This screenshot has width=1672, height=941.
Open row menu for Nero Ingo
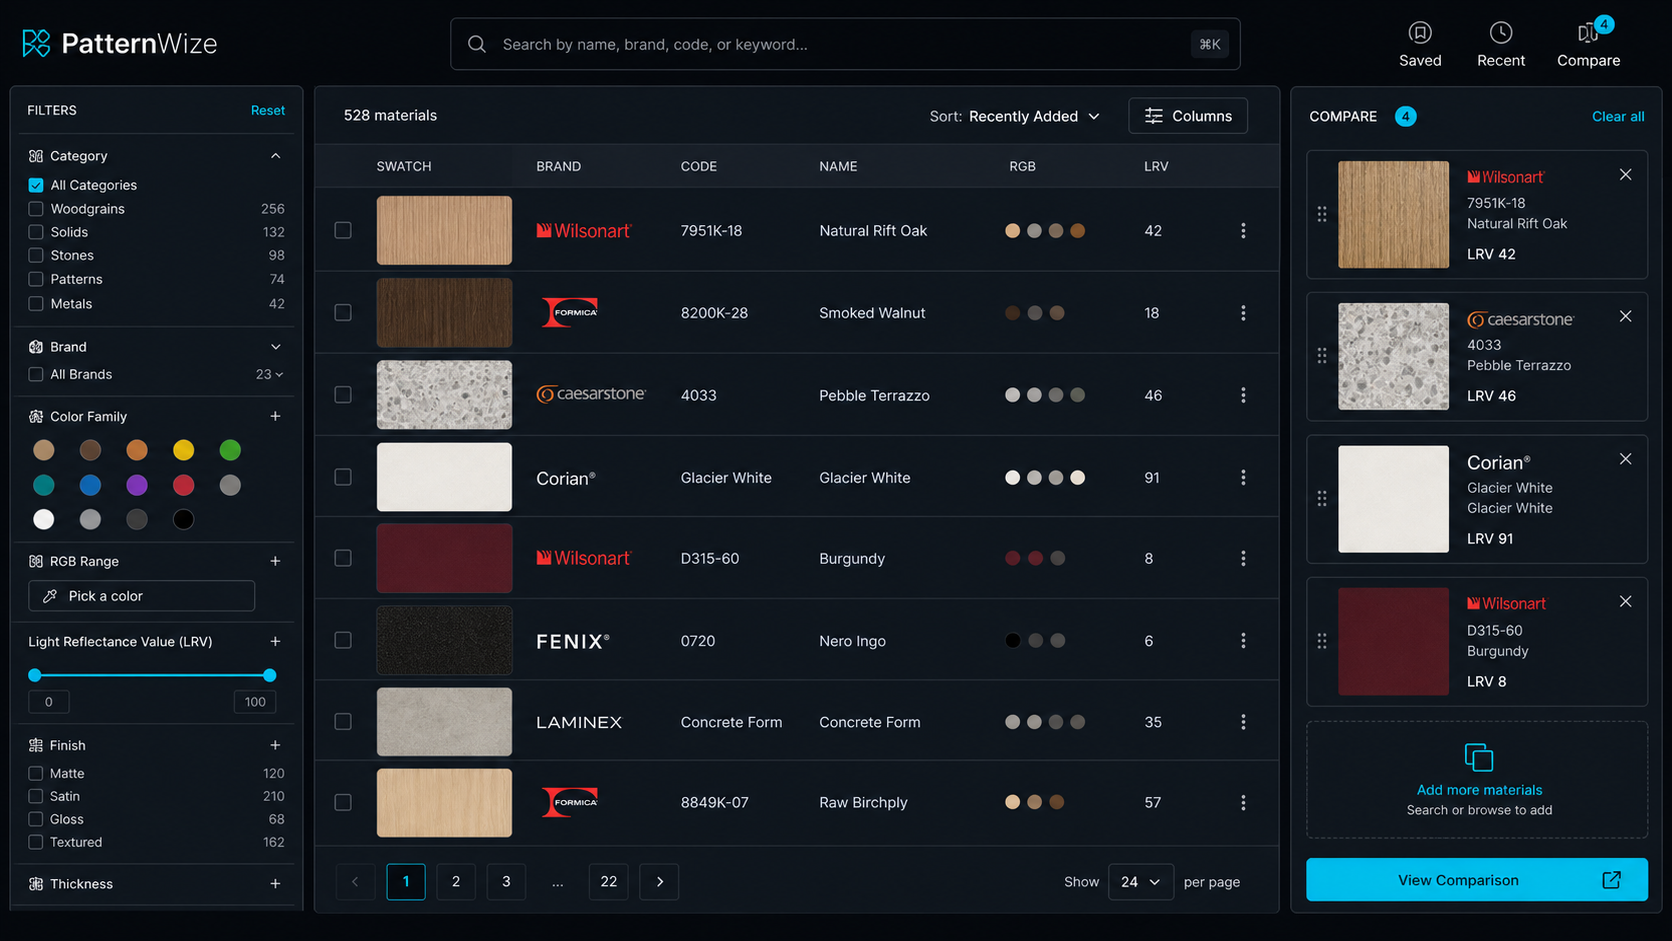pos(1243,641)
